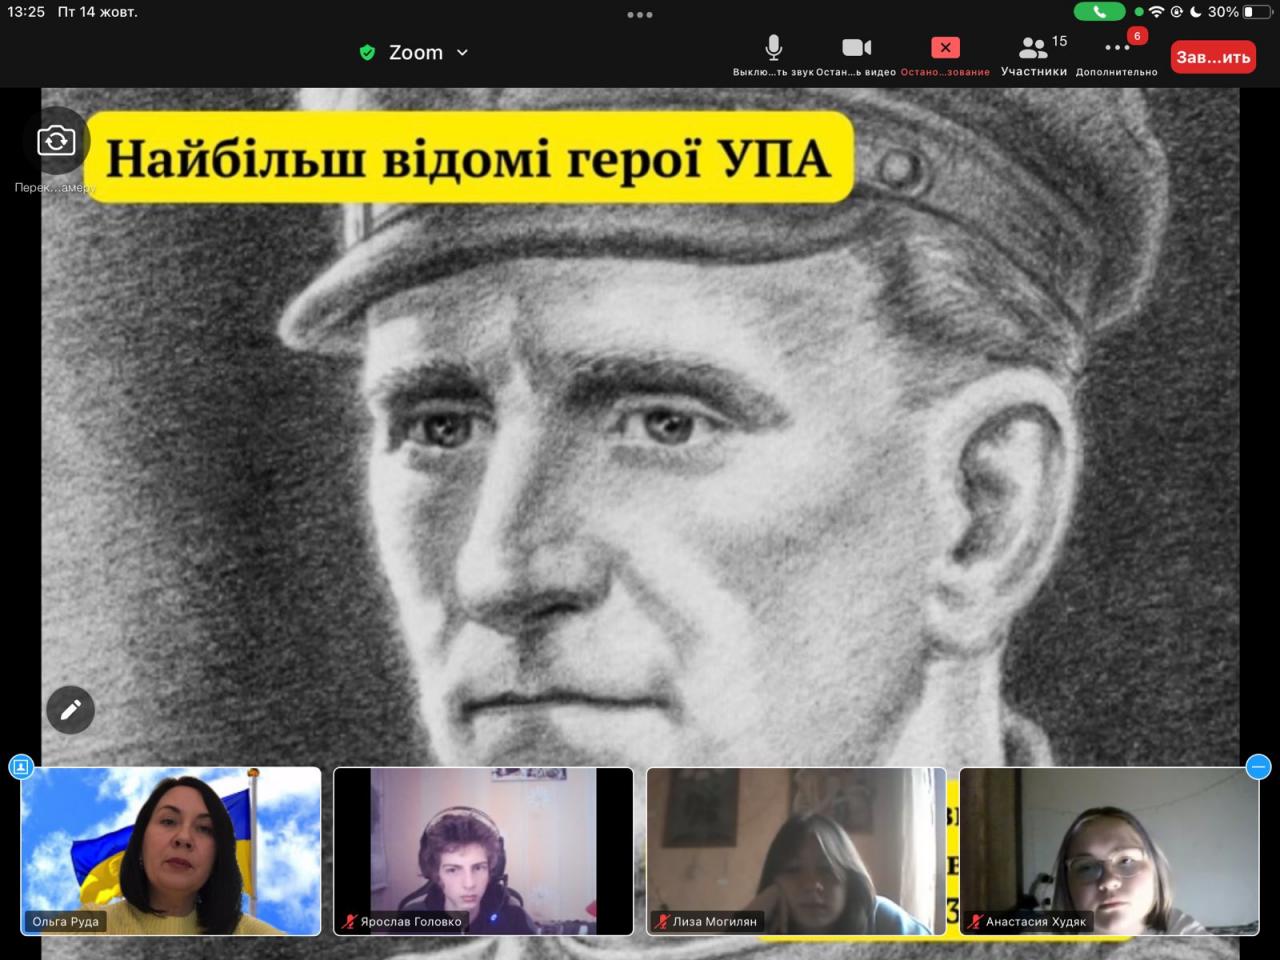The image size is (1280, 960).
Task: Open annotation tools with the pencil icon
Action: coord(70,710)
